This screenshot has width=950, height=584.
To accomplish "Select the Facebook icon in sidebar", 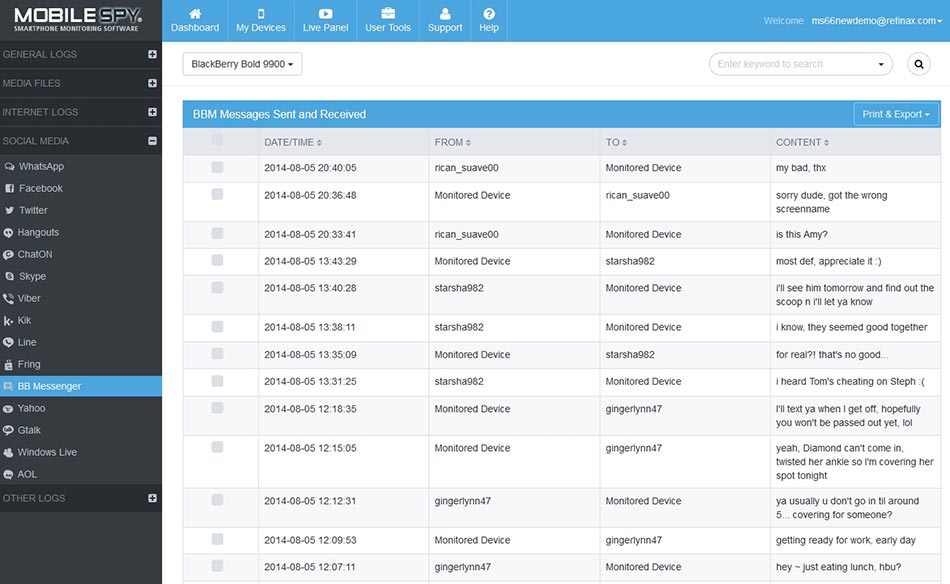I will (x=9, y=189).
